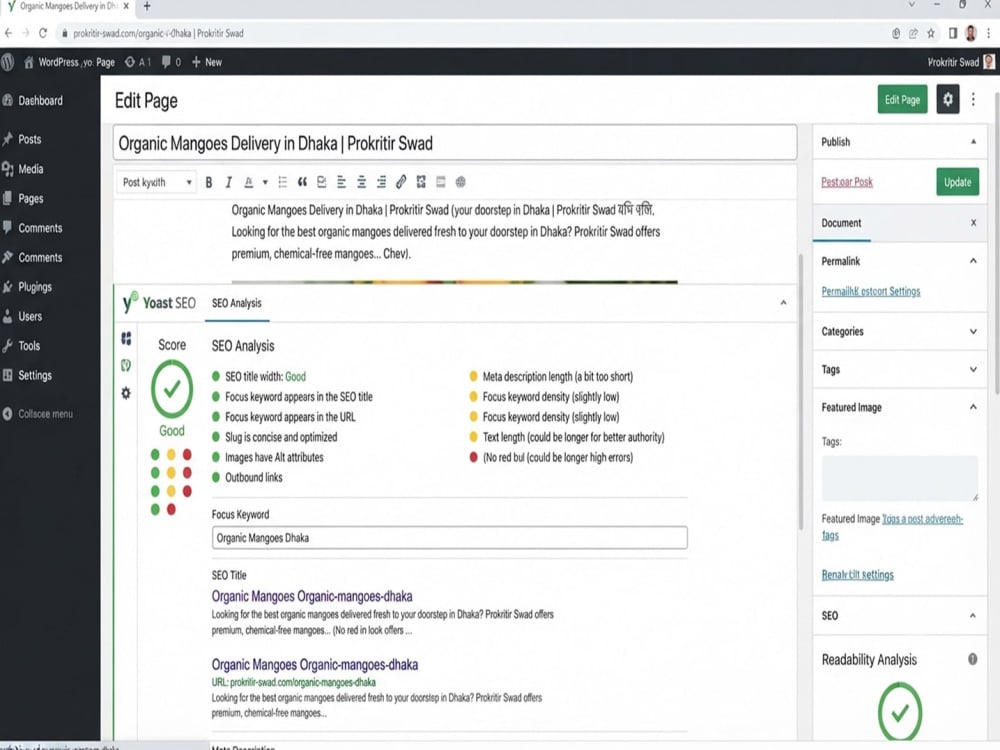Collapse the SEO sidebar section
Screen dimensions: 1000x750
pos(973,615)
